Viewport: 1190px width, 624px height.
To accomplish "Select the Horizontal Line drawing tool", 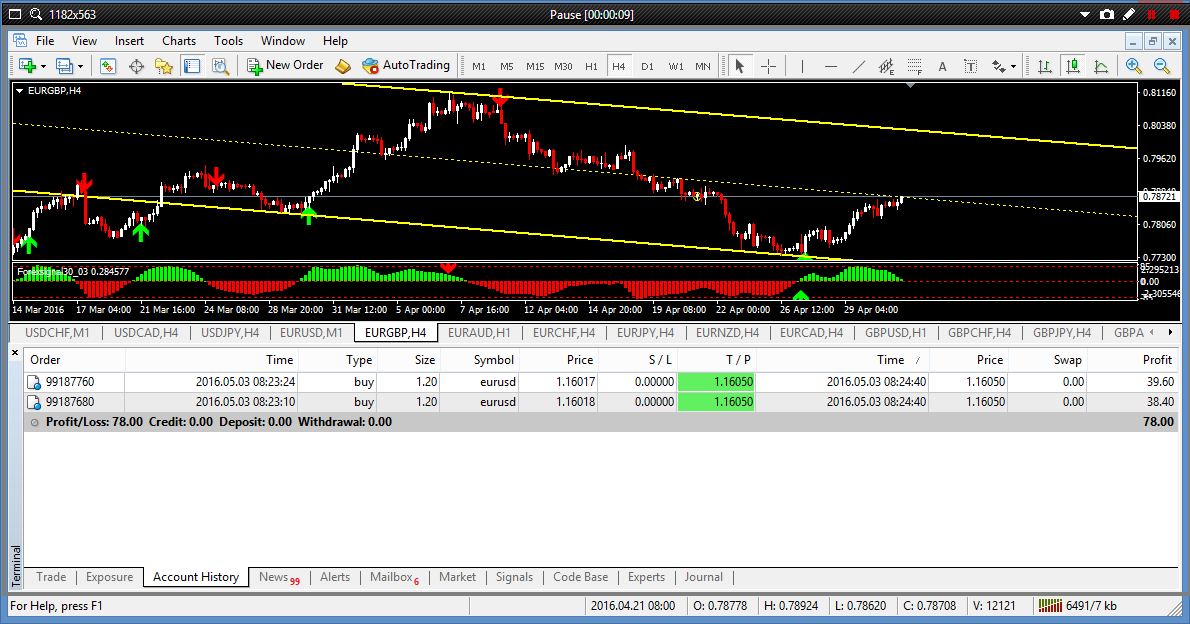I will tap(830, 66).
